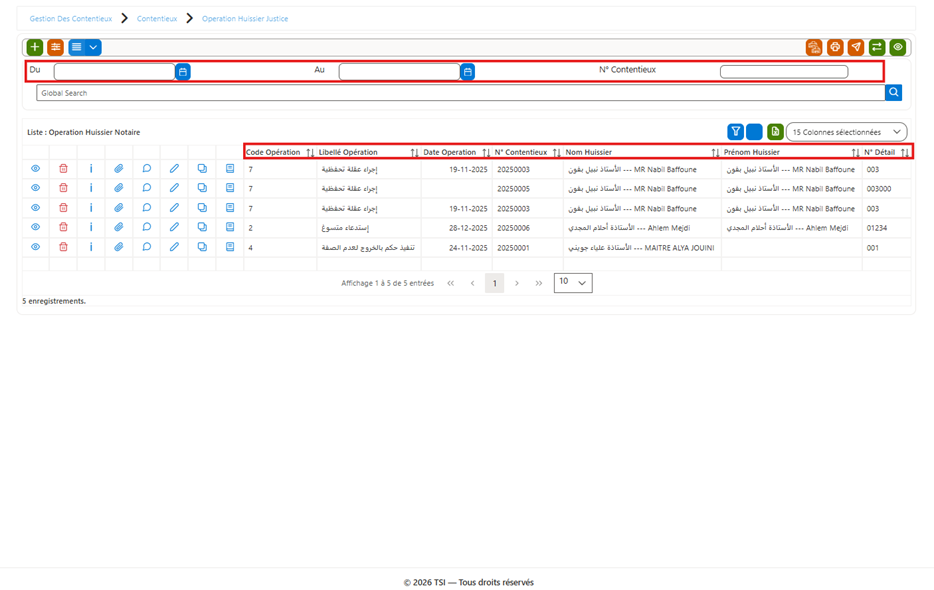Click the green swap arrows icon
Screen dimensions: 934x590
pyautogui.click(x=877, y=47)
